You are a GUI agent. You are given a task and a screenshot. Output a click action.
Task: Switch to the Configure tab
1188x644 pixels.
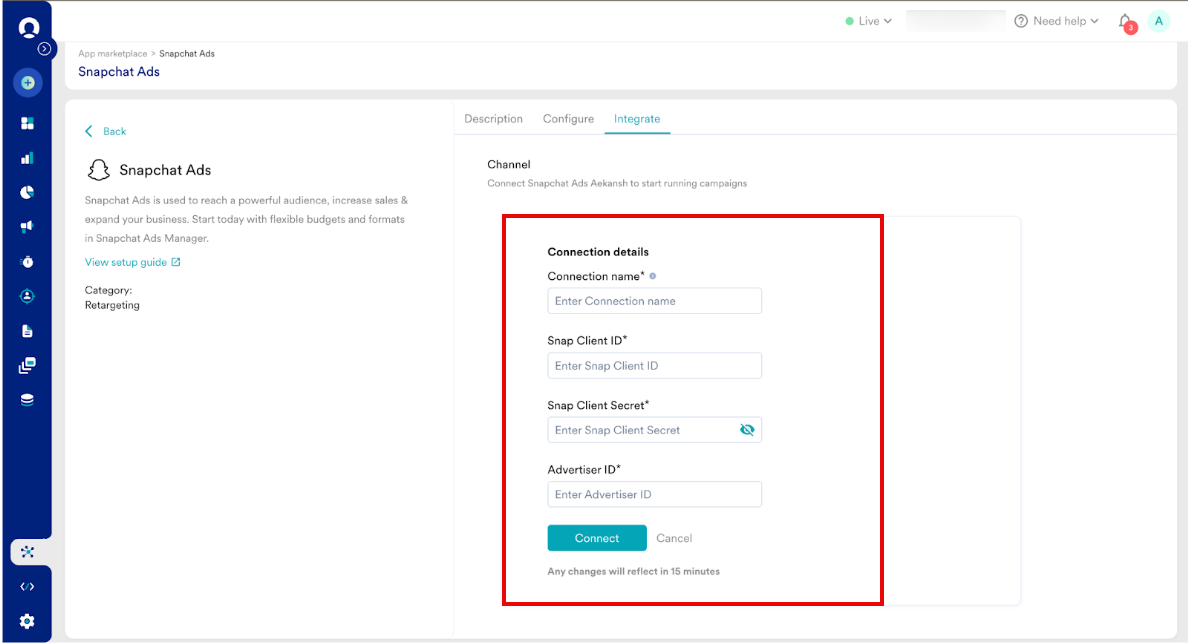point(568,118)
